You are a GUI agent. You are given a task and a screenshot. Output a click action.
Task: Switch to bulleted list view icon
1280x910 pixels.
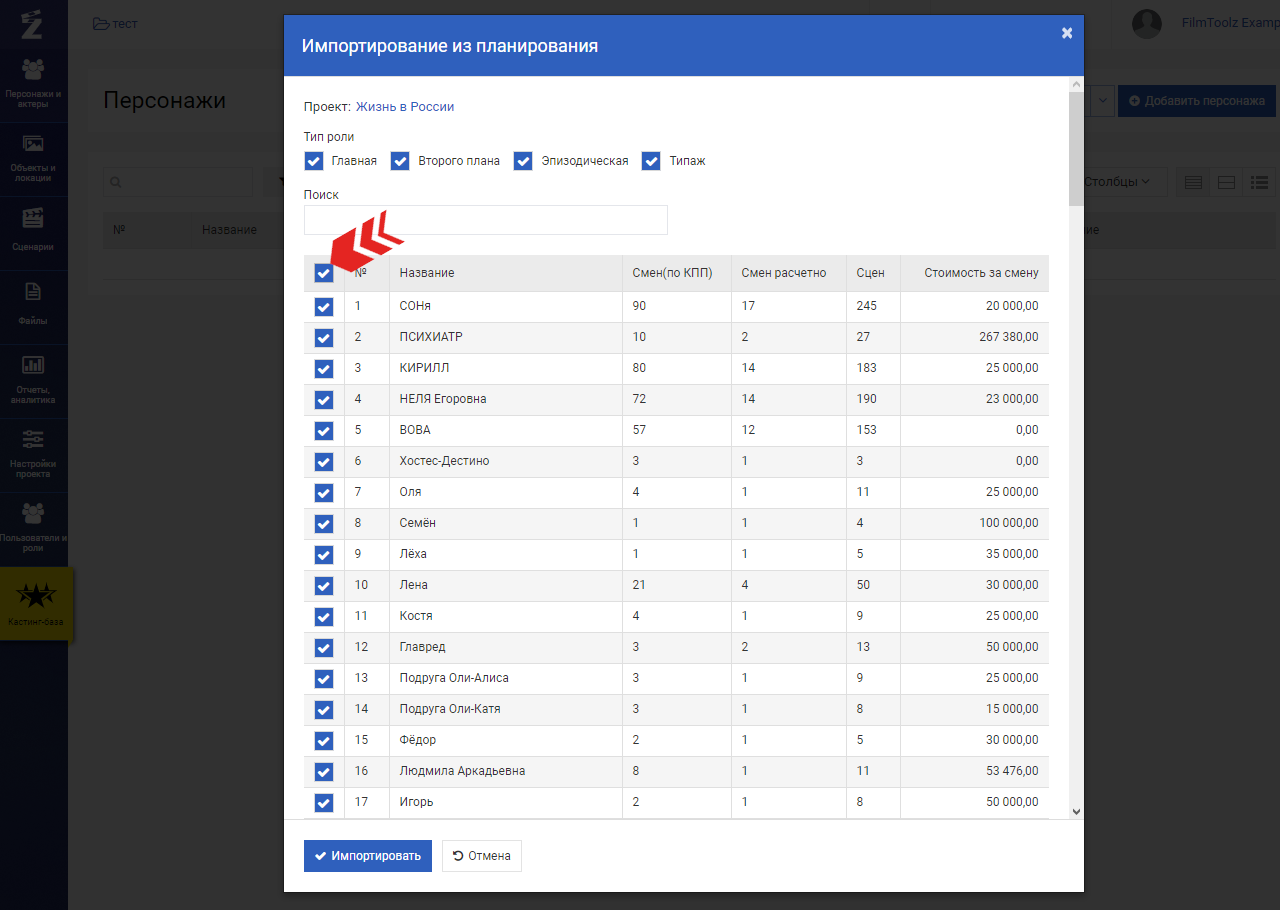click(1258, 182)
